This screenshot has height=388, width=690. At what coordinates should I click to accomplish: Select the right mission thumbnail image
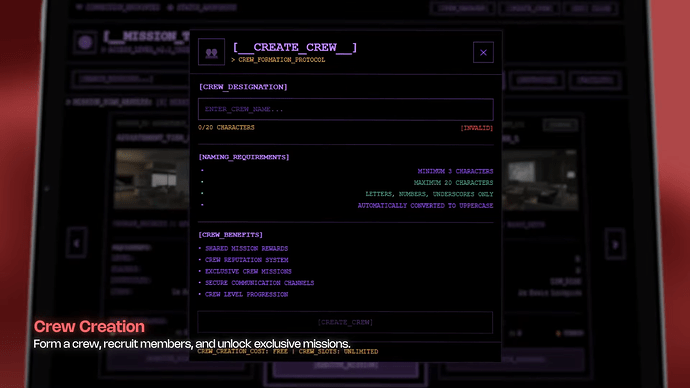540,179
